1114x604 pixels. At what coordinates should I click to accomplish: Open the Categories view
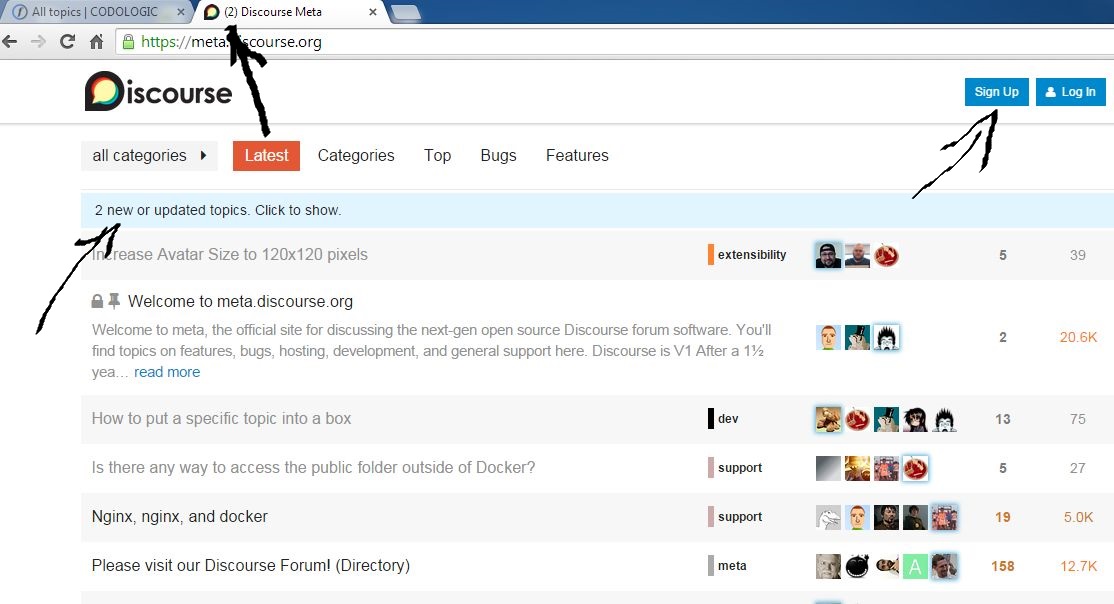click(x=356, y=156)
